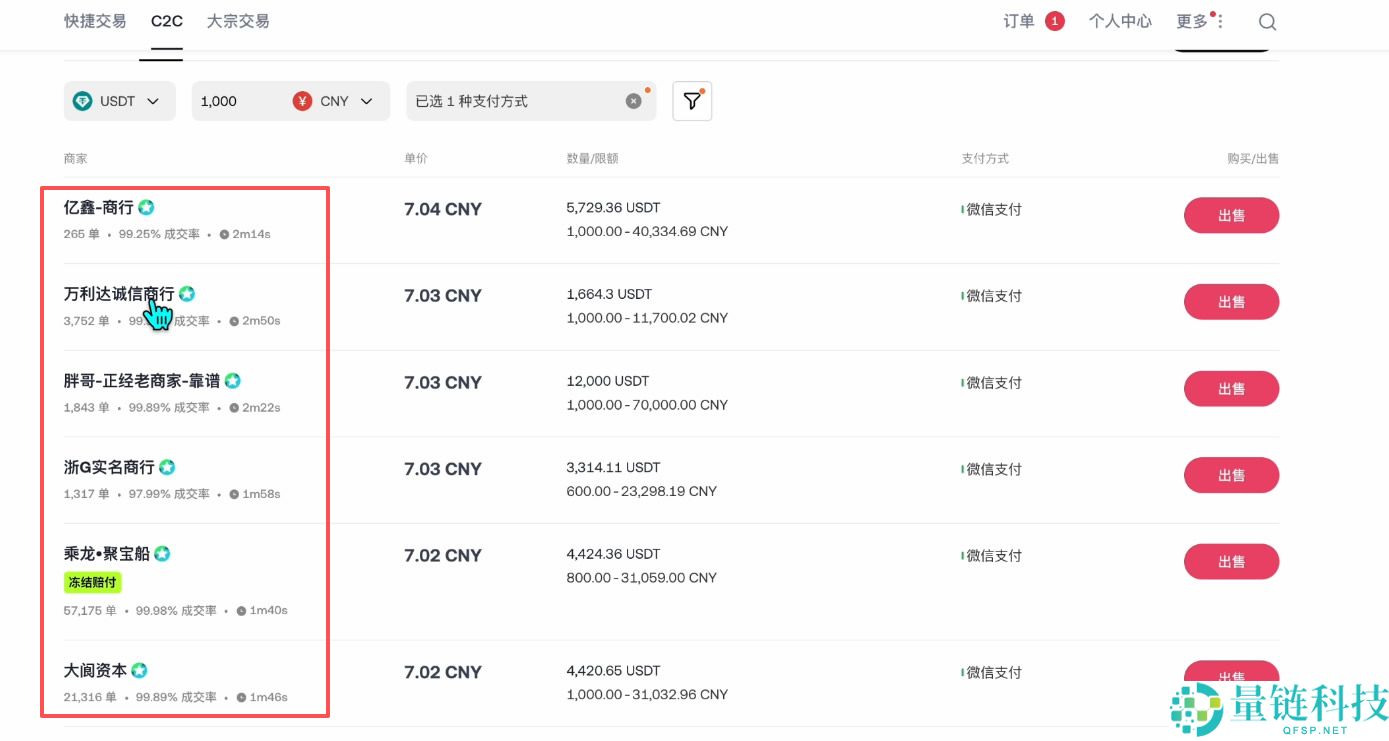Viewport: 1389px width, 741px height.
Task: Click the 冻结赔付 tag under 乘龙•聚宝船
Action: tap(93, 582)
